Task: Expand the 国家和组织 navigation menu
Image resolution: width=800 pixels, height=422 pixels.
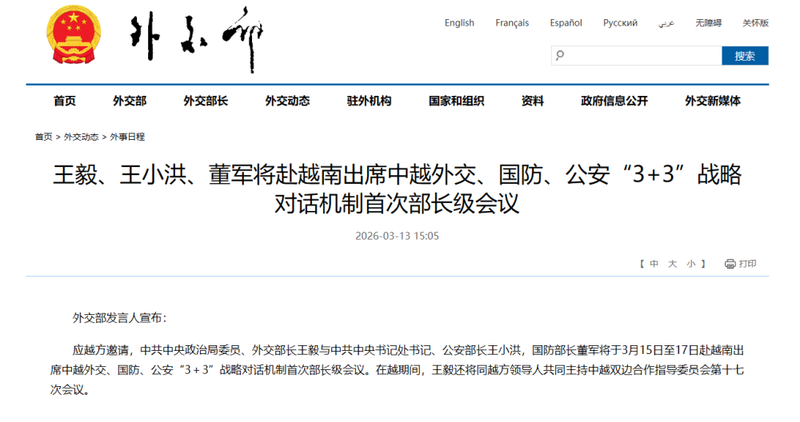Action: click(x=456, y=101)
